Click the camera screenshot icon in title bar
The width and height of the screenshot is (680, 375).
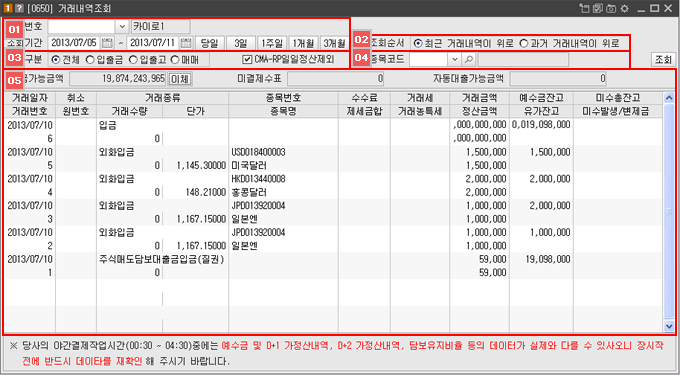611,8
